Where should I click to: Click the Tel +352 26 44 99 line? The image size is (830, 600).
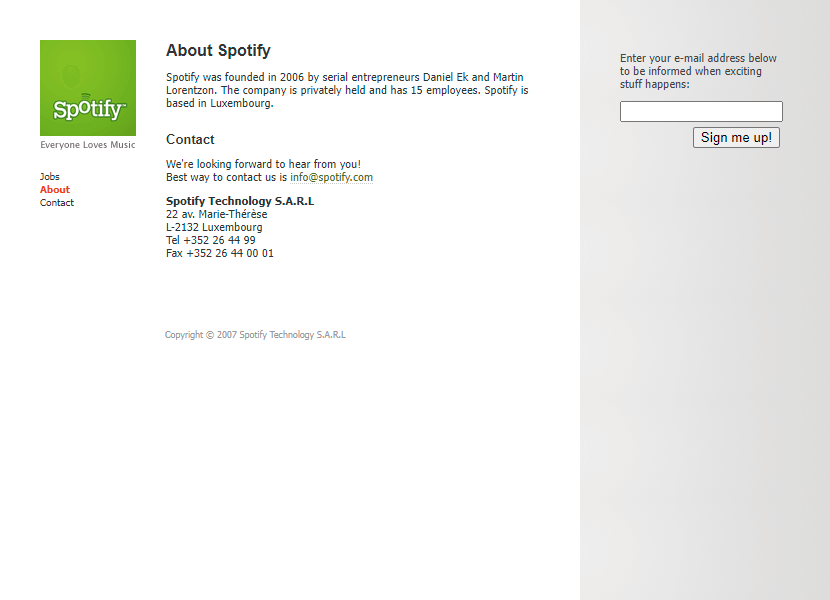pyautogui.click(x=211, y=240)
